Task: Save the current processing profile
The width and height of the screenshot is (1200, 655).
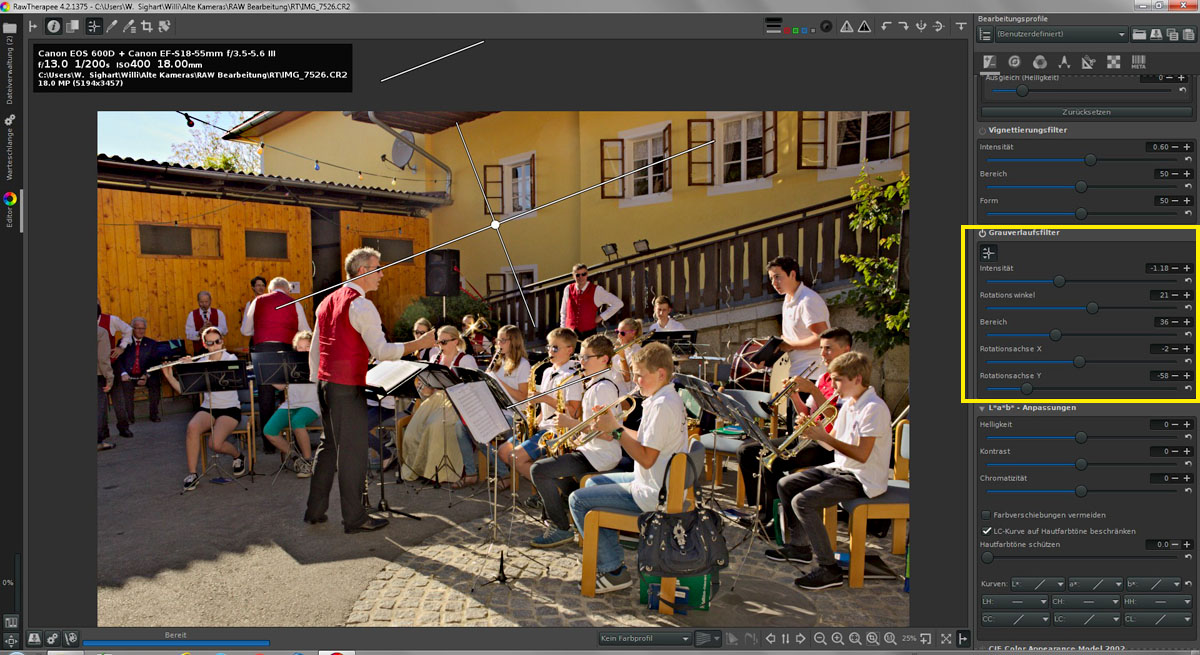Action: [1156, 34]
